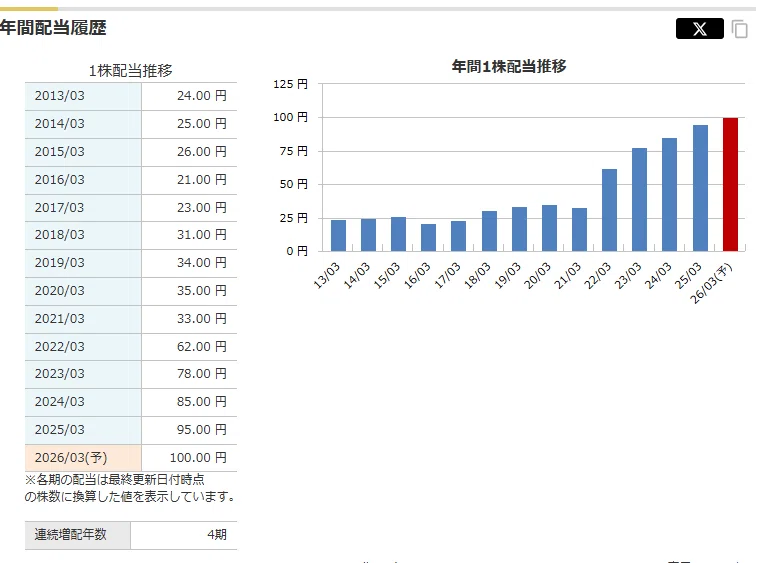761x563 pixels.
Task: Select the 2015/03 row label
Action: (60, 152)
